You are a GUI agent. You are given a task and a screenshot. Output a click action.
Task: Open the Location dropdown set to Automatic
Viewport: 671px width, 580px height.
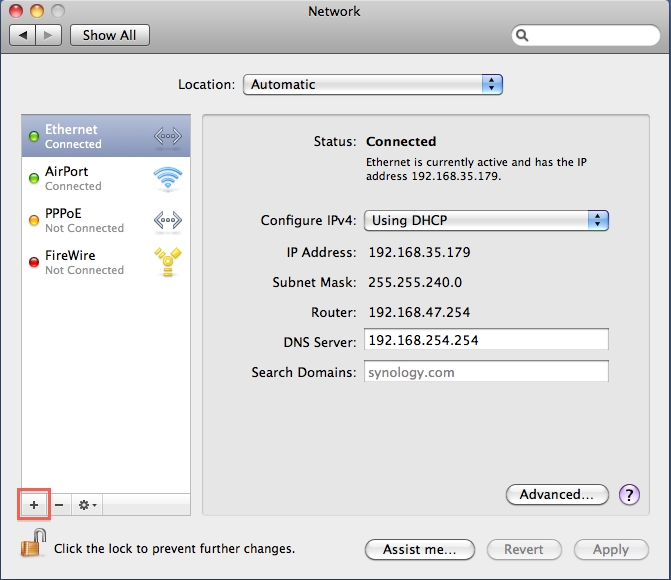[x=373, y=84]
